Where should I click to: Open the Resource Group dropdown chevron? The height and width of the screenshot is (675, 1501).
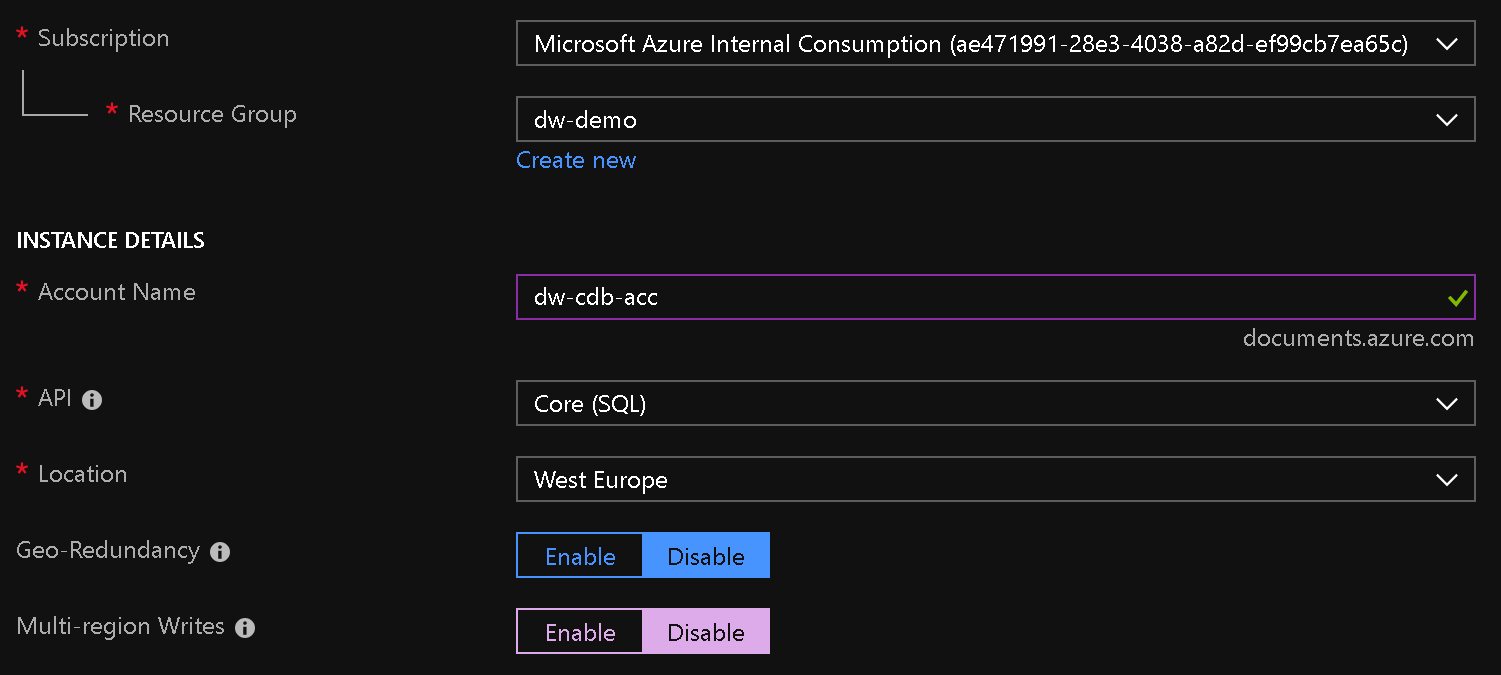click(x=1447, y=119)
